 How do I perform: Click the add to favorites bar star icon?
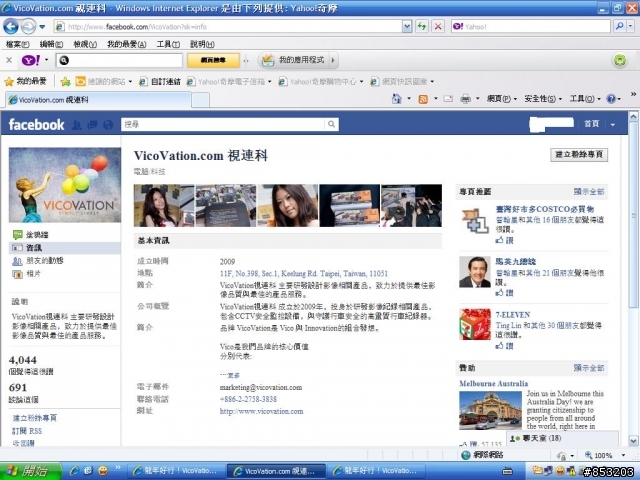pyautogui.click(x=65, y=82)
